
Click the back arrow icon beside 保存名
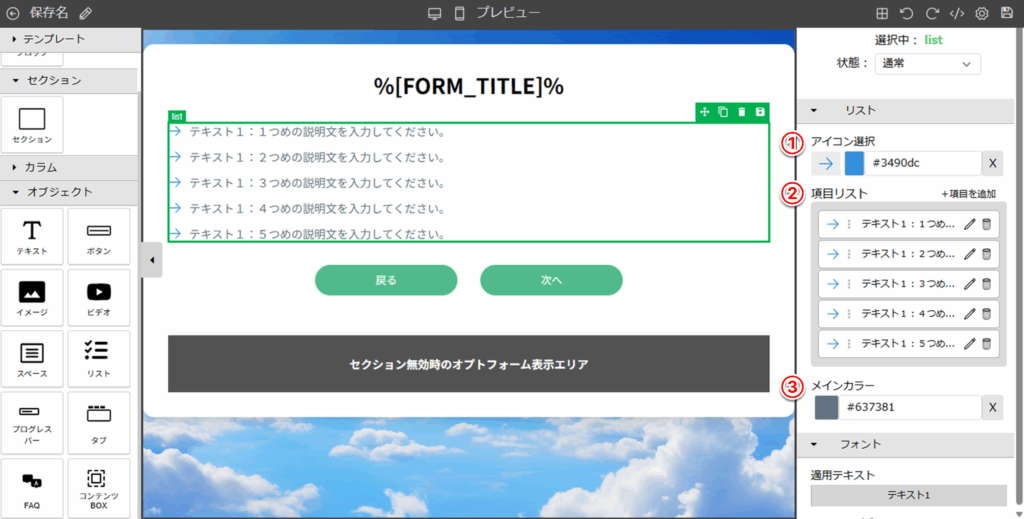[x=13, y=13]
